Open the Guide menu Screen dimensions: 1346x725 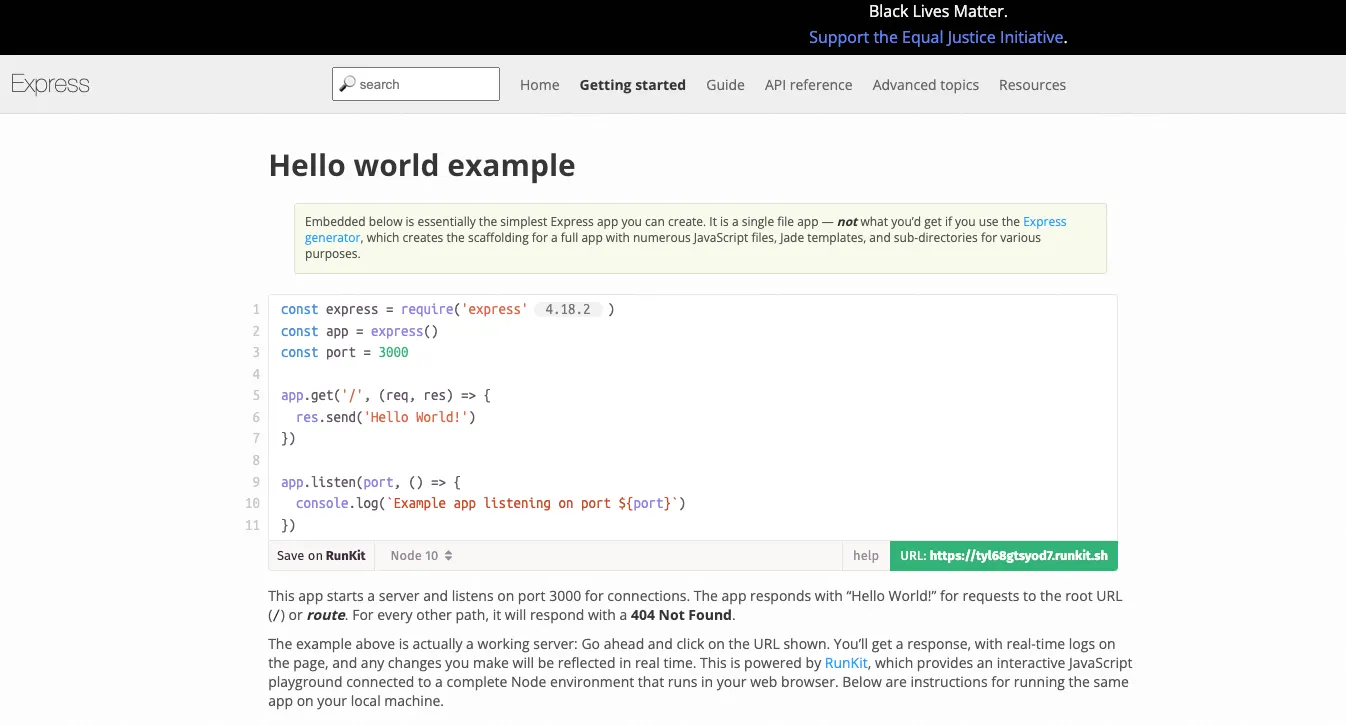coord(725,85)
